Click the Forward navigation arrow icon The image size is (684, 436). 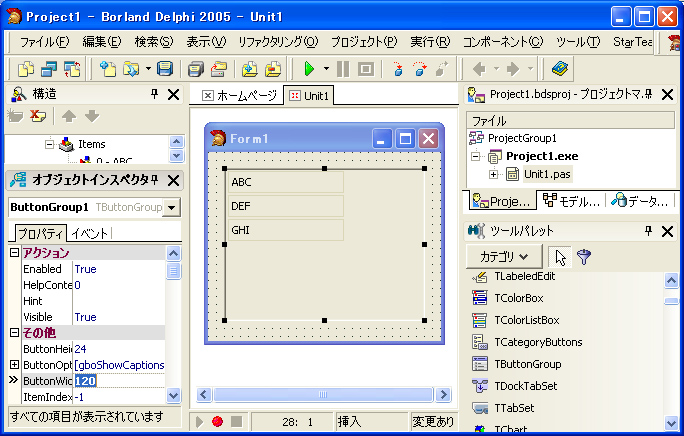513,69
